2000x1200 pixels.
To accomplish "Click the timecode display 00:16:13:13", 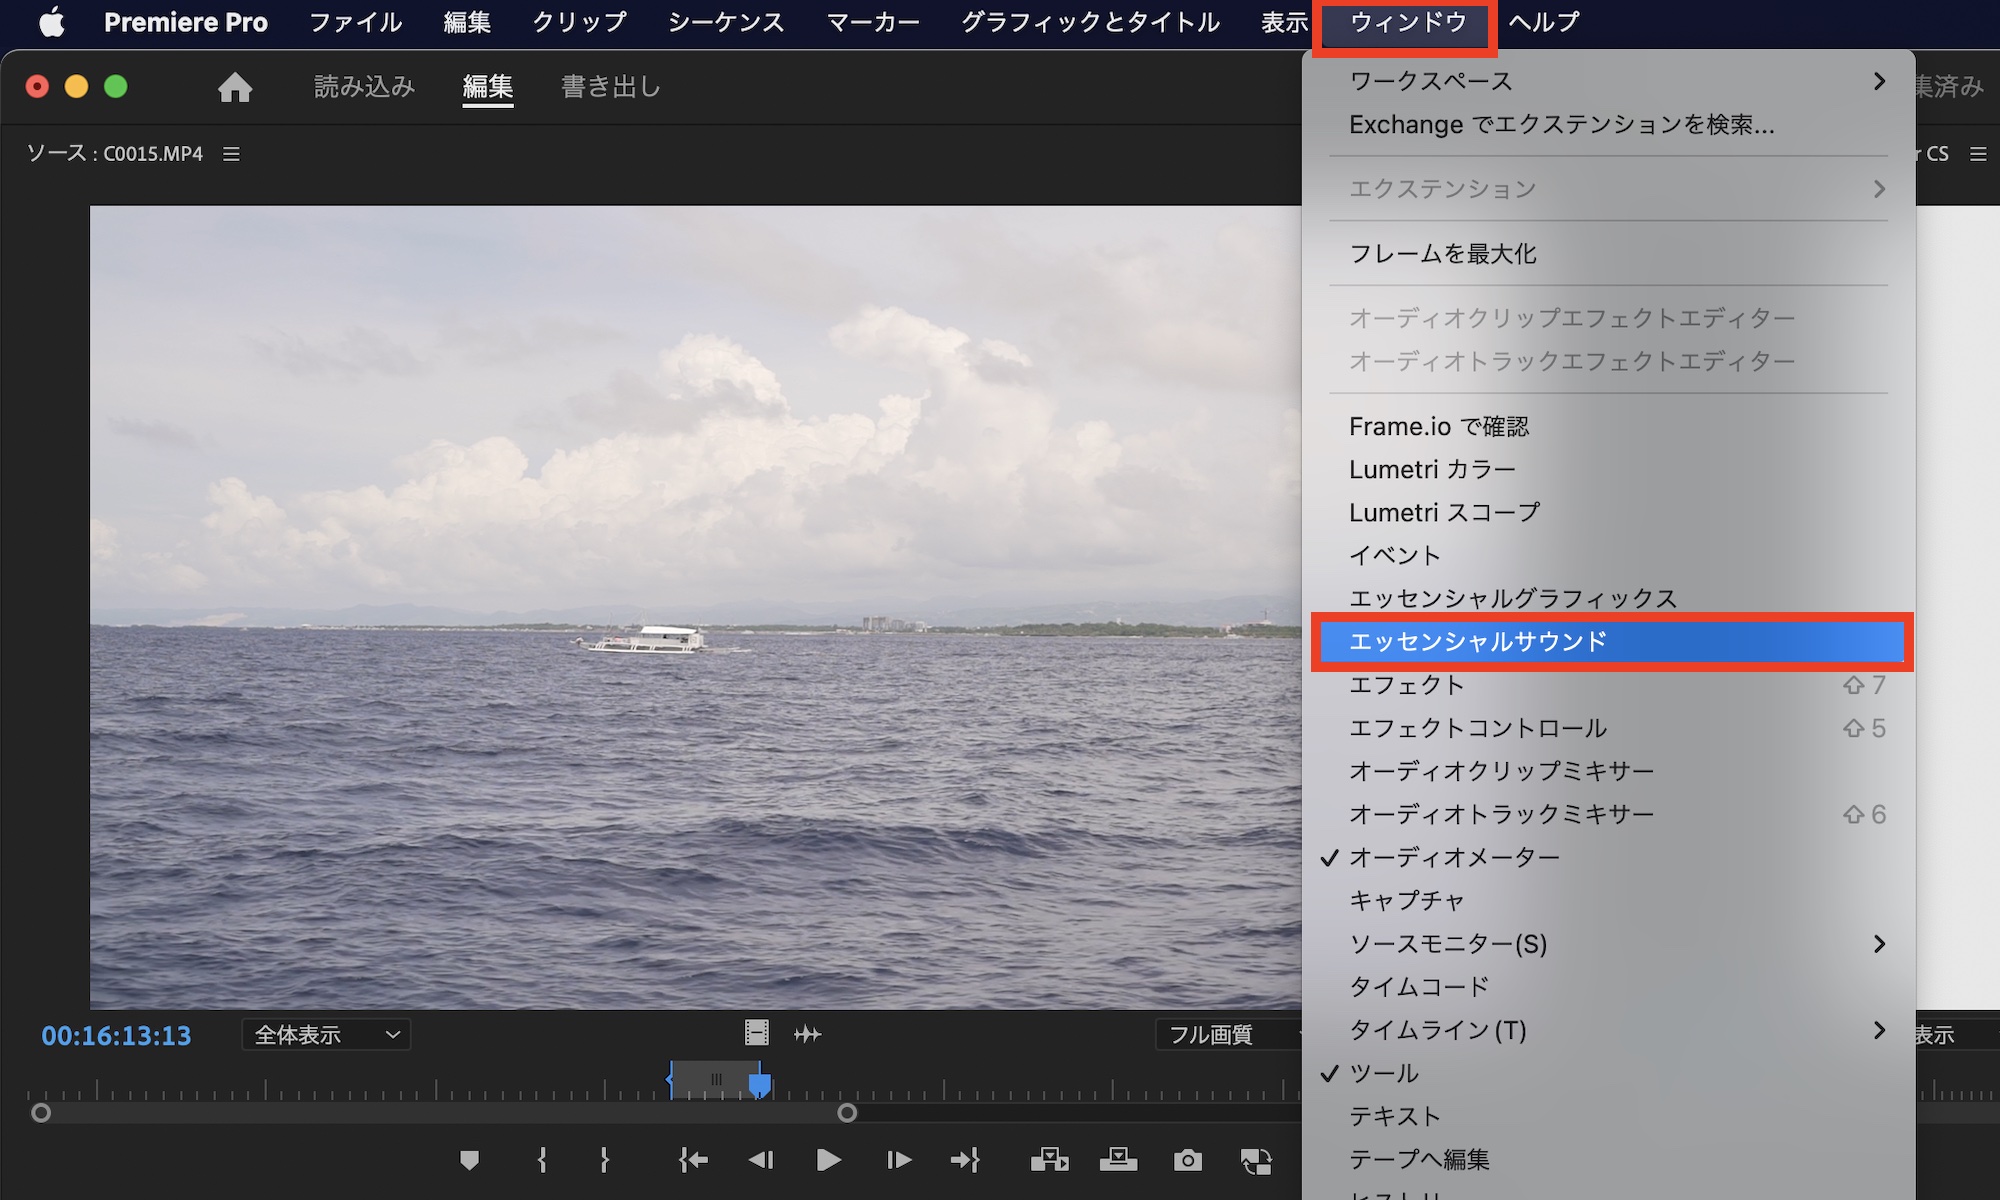I will point(115,1035).
